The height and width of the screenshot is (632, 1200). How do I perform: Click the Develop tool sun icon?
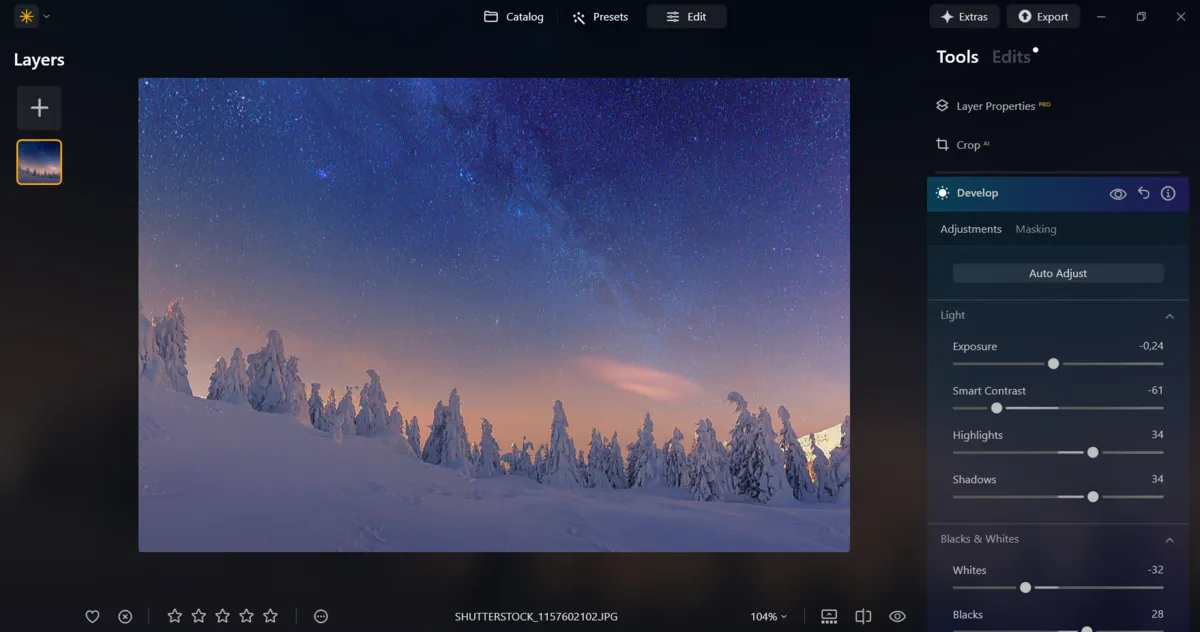(941, 192)
